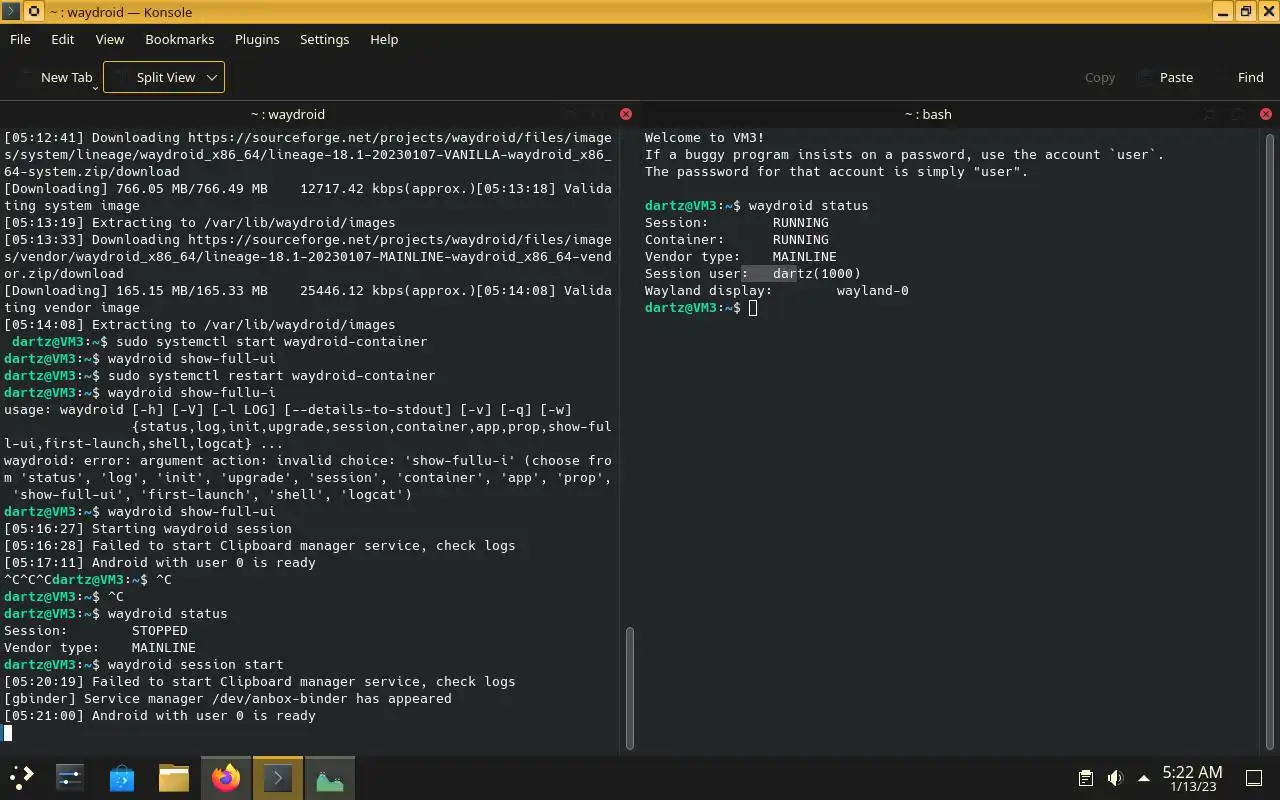Open the KDE application launcher

click(22, 777)
